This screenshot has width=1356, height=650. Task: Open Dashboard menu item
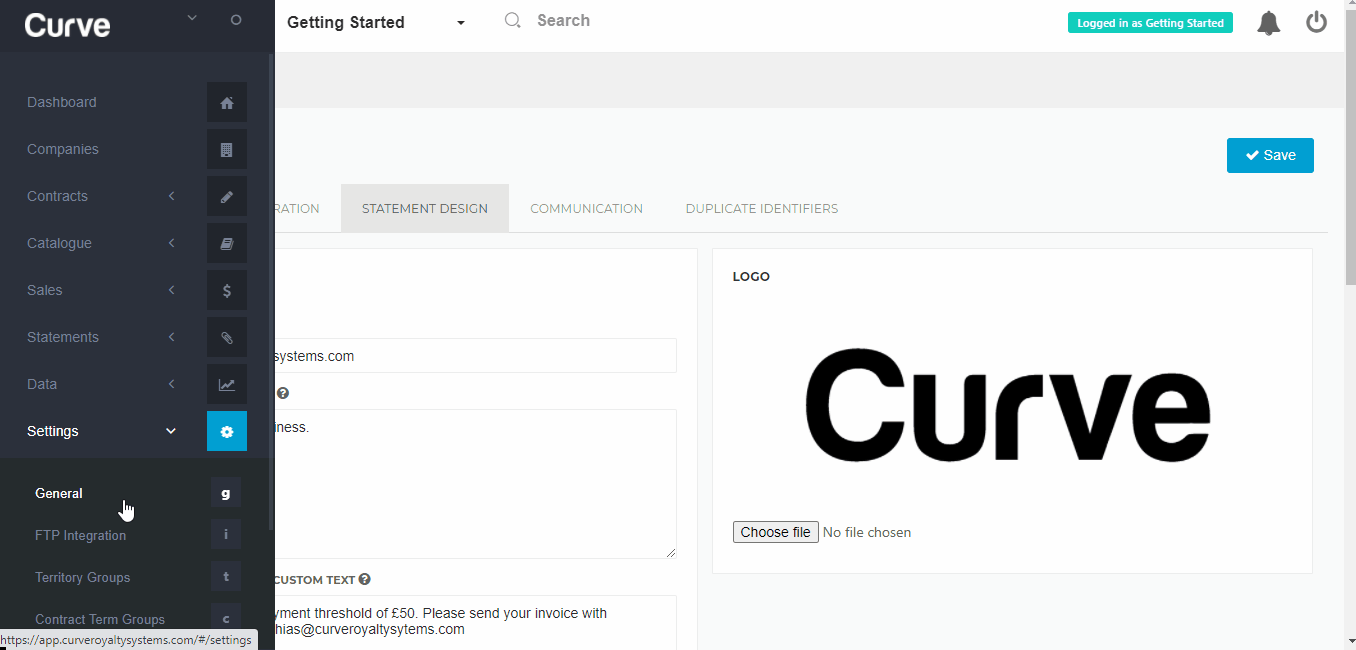62,102
